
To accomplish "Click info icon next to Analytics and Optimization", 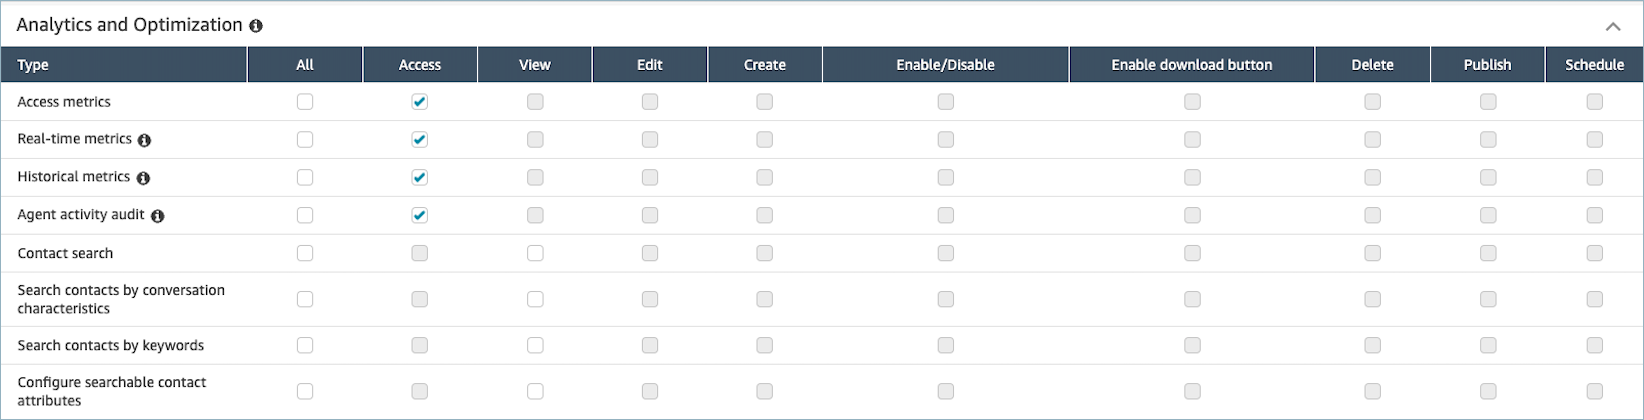I will 256,26.
